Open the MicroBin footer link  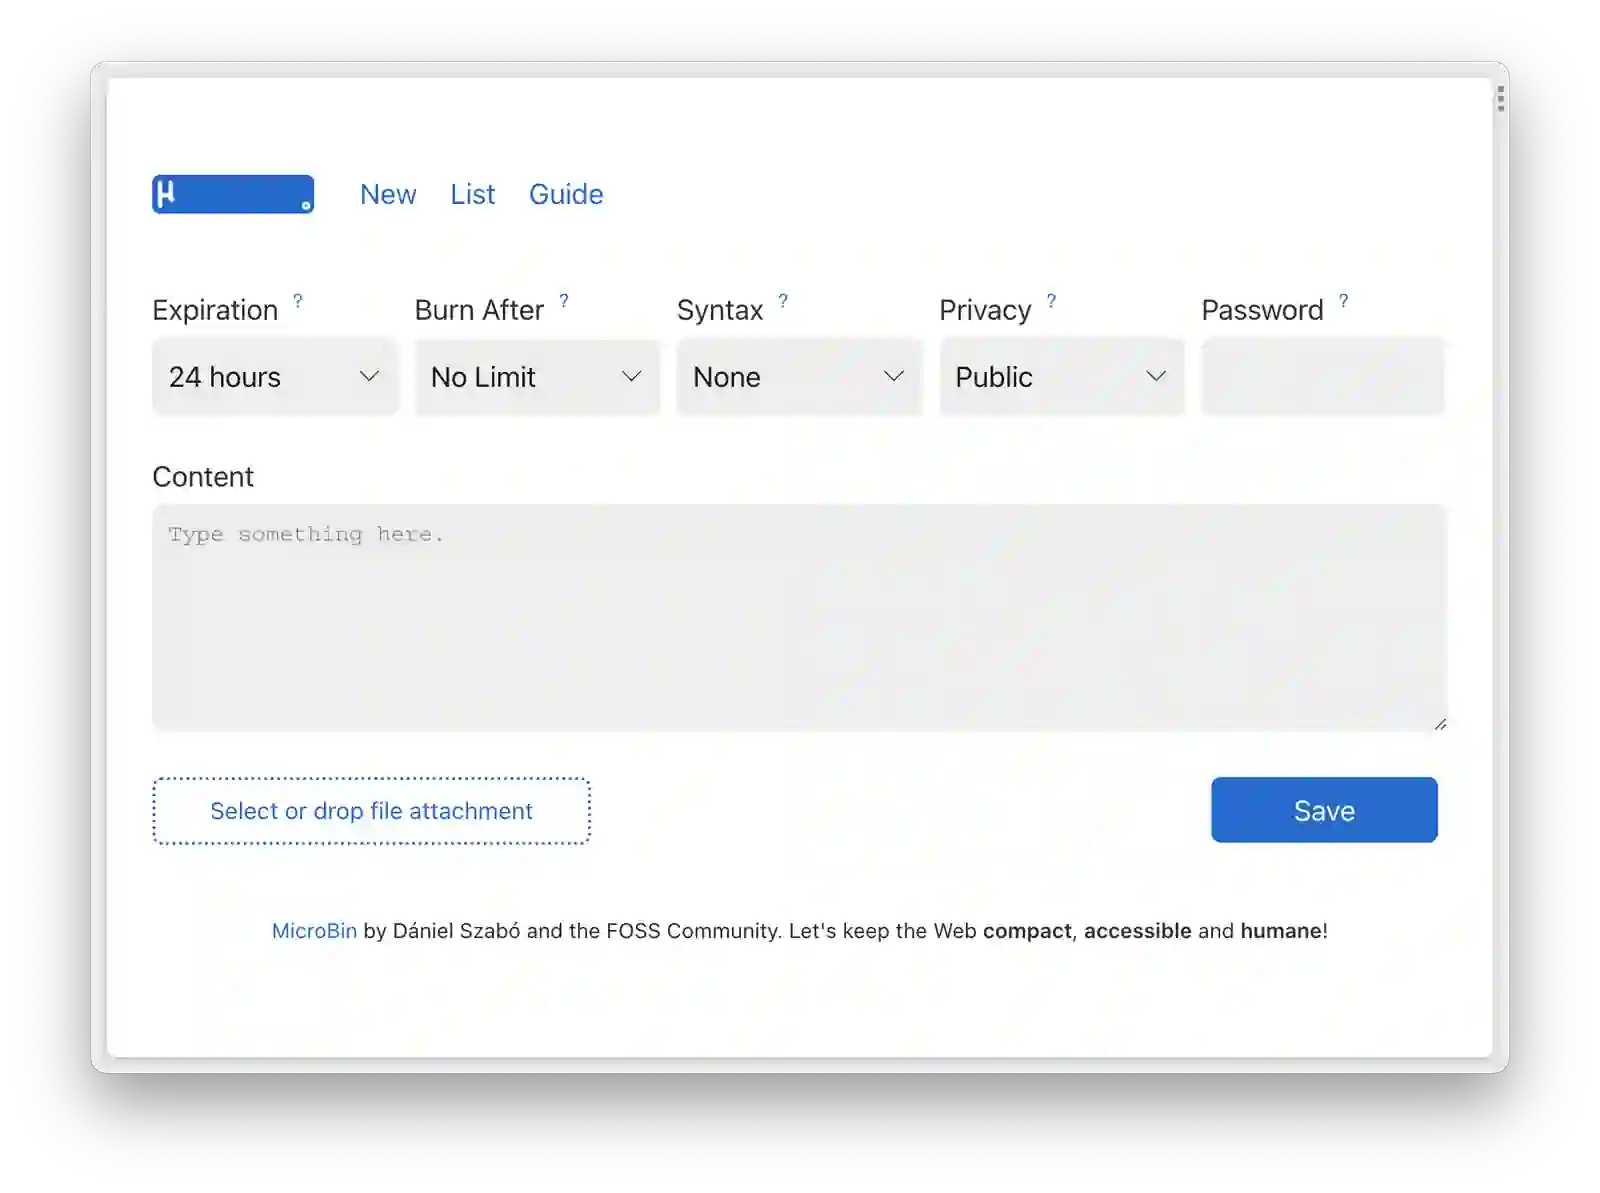[314, 931]
